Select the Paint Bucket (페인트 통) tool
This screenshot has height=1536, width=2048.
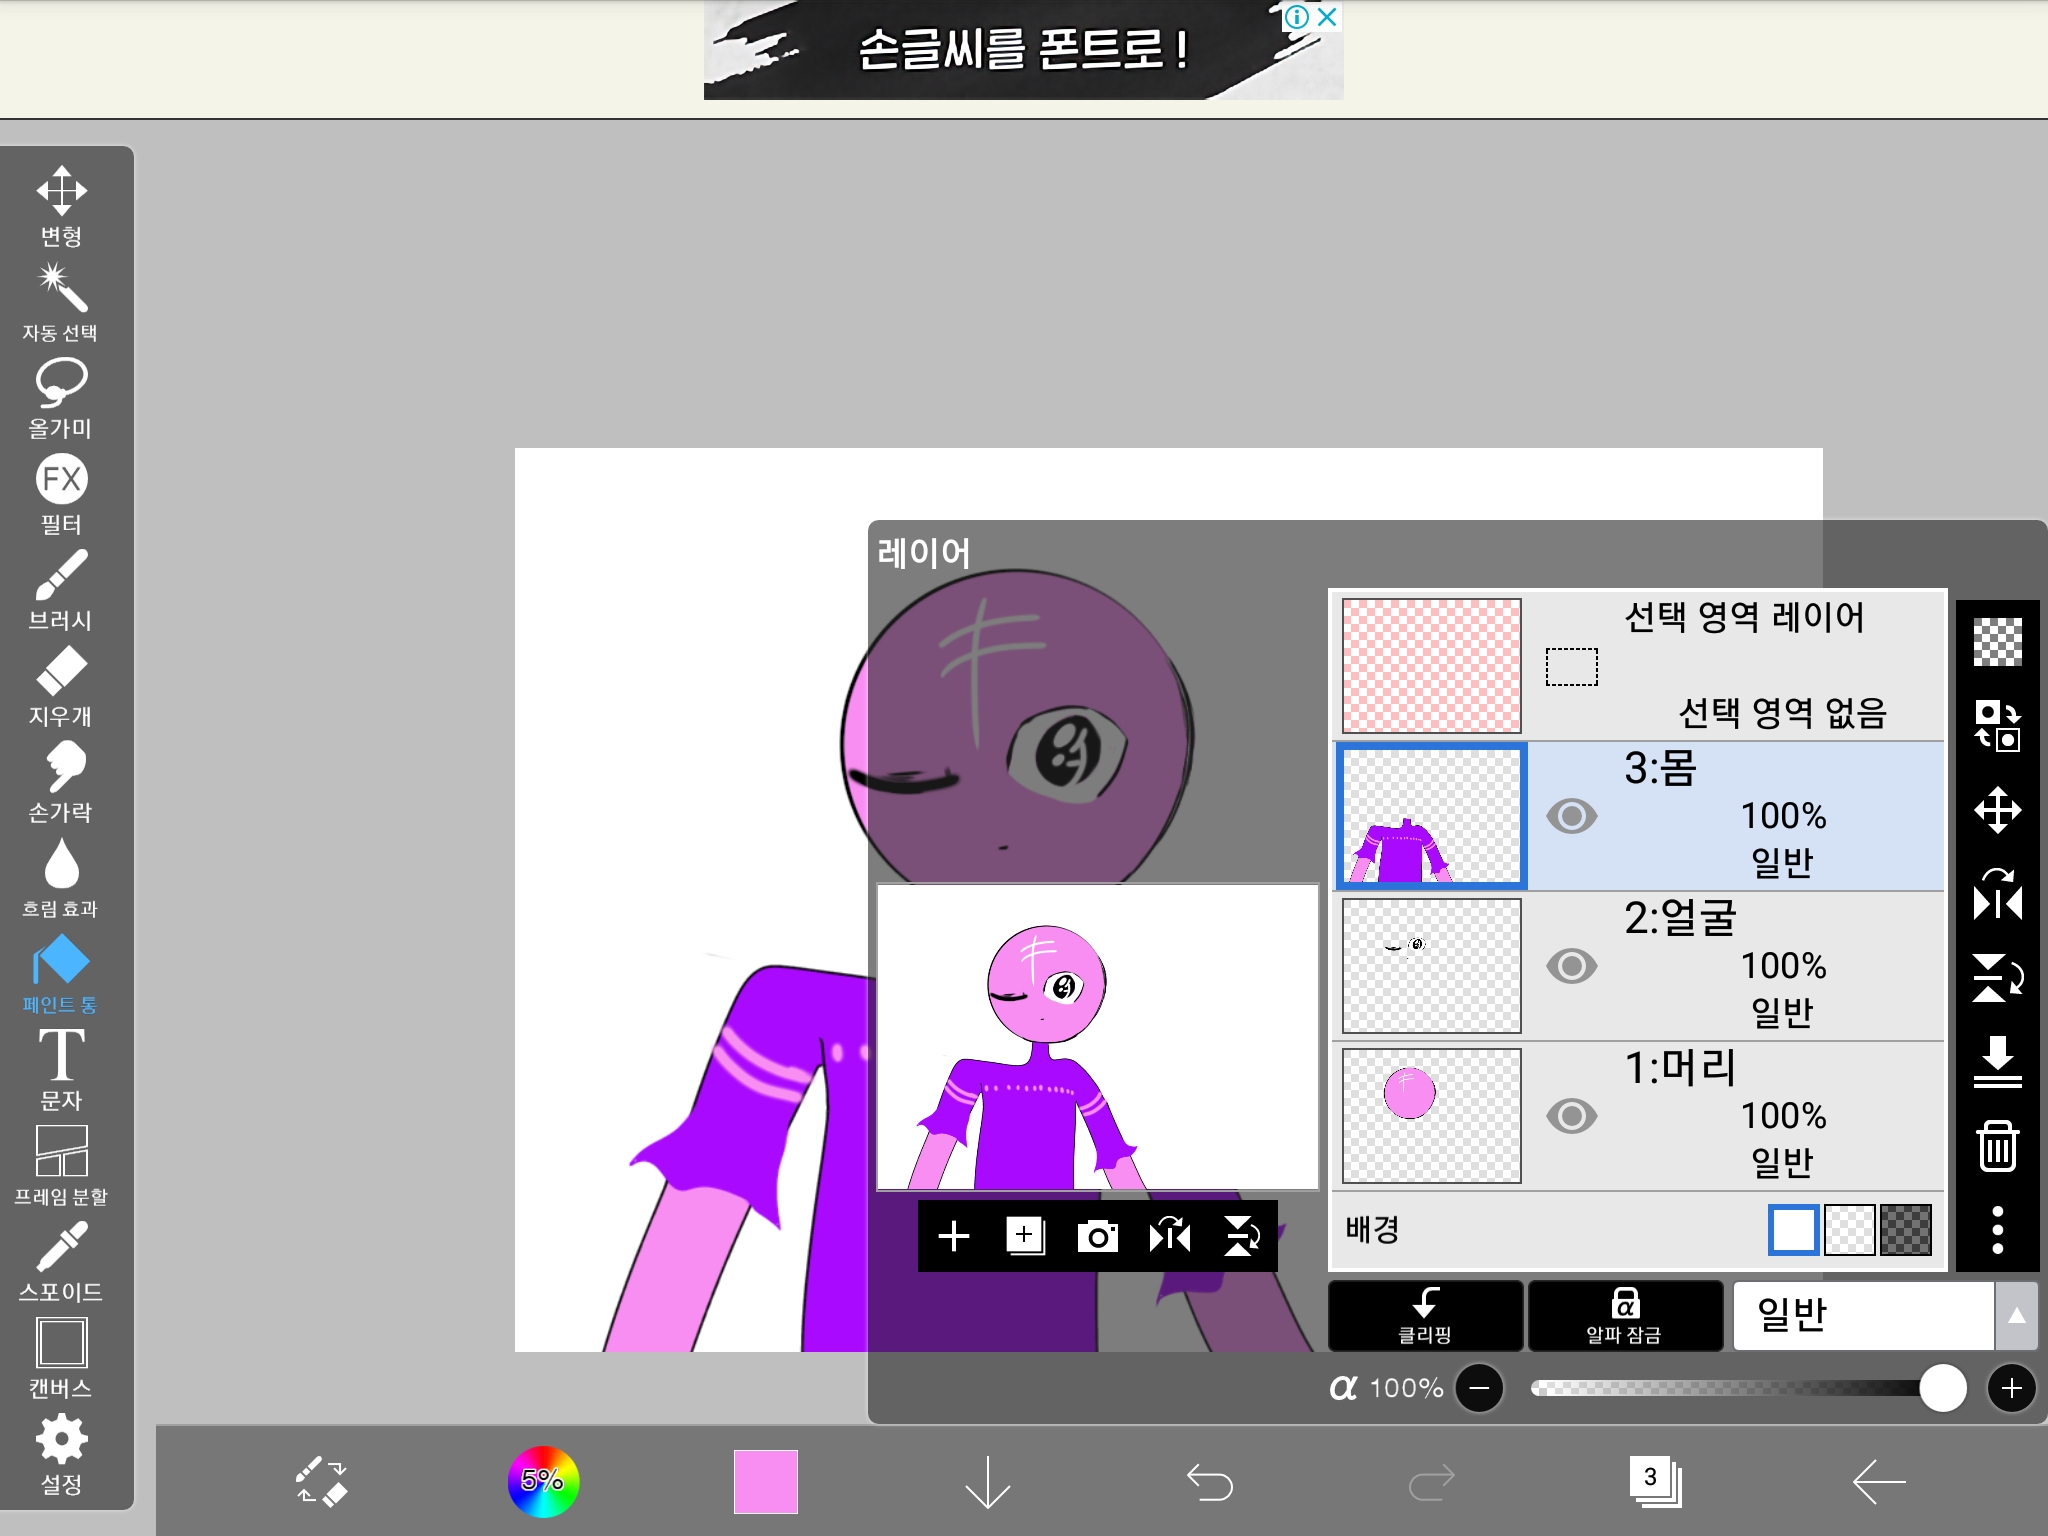point(61,975)
